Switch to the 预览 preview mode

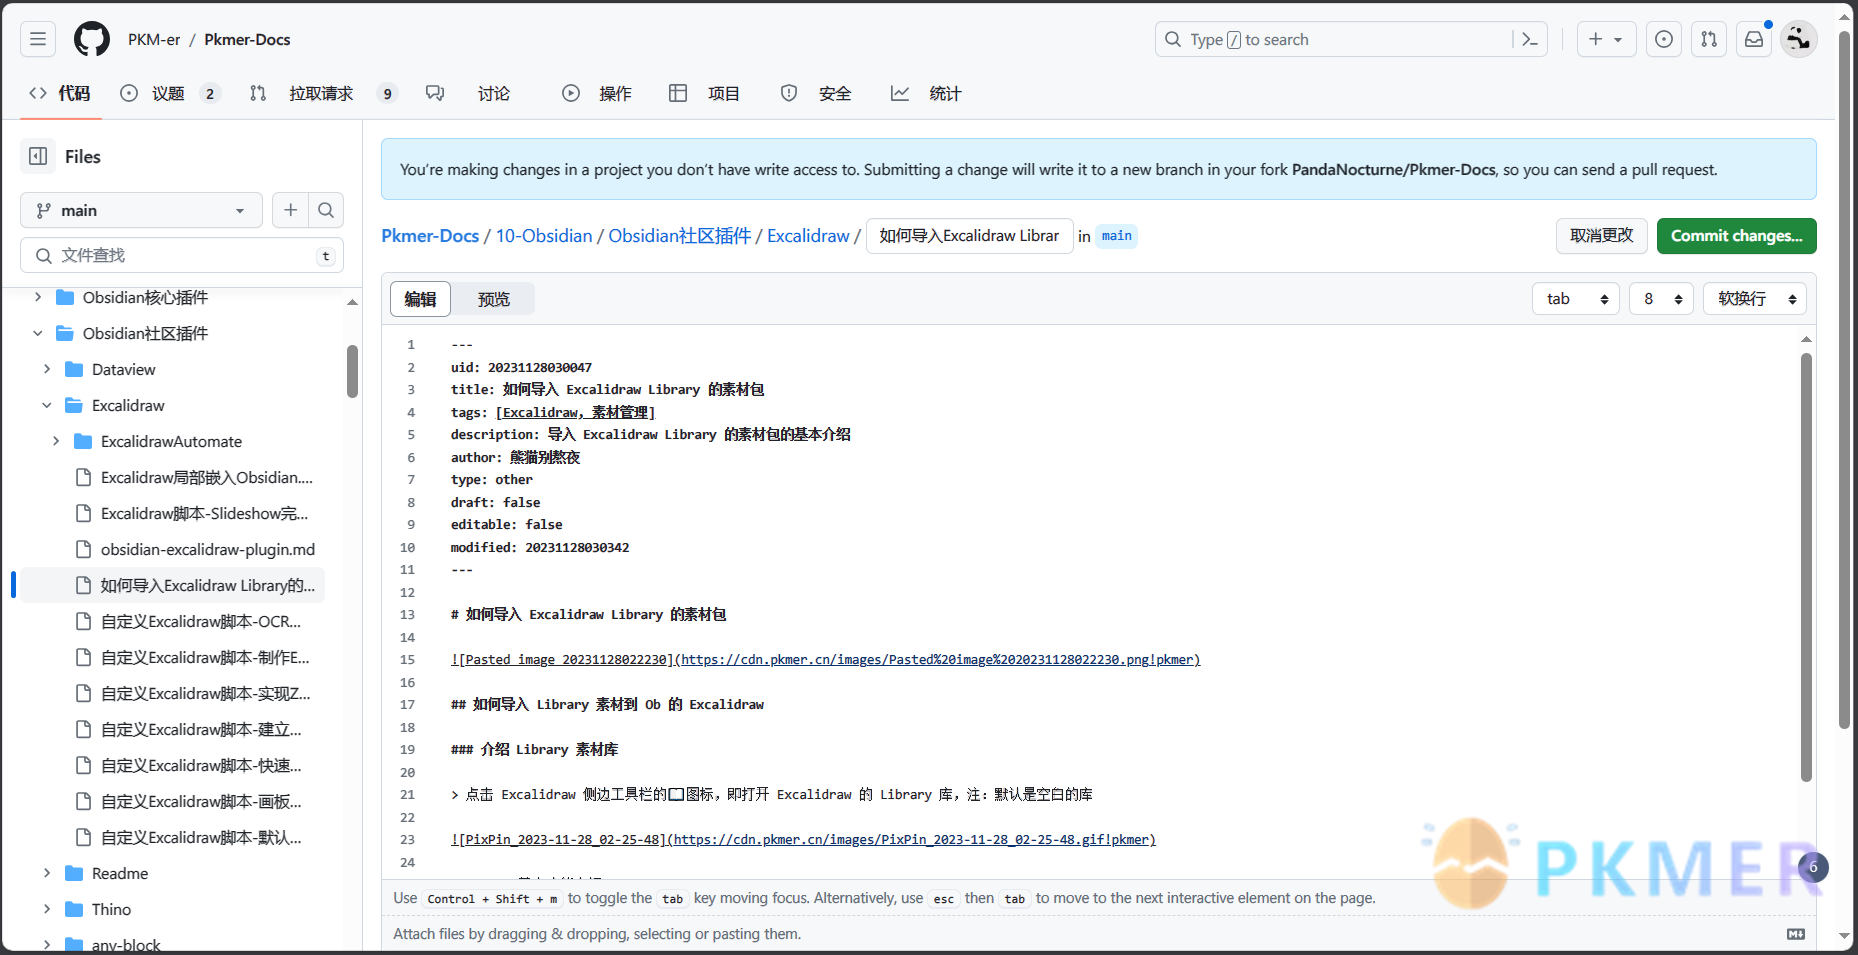click(x=494, y=299)
